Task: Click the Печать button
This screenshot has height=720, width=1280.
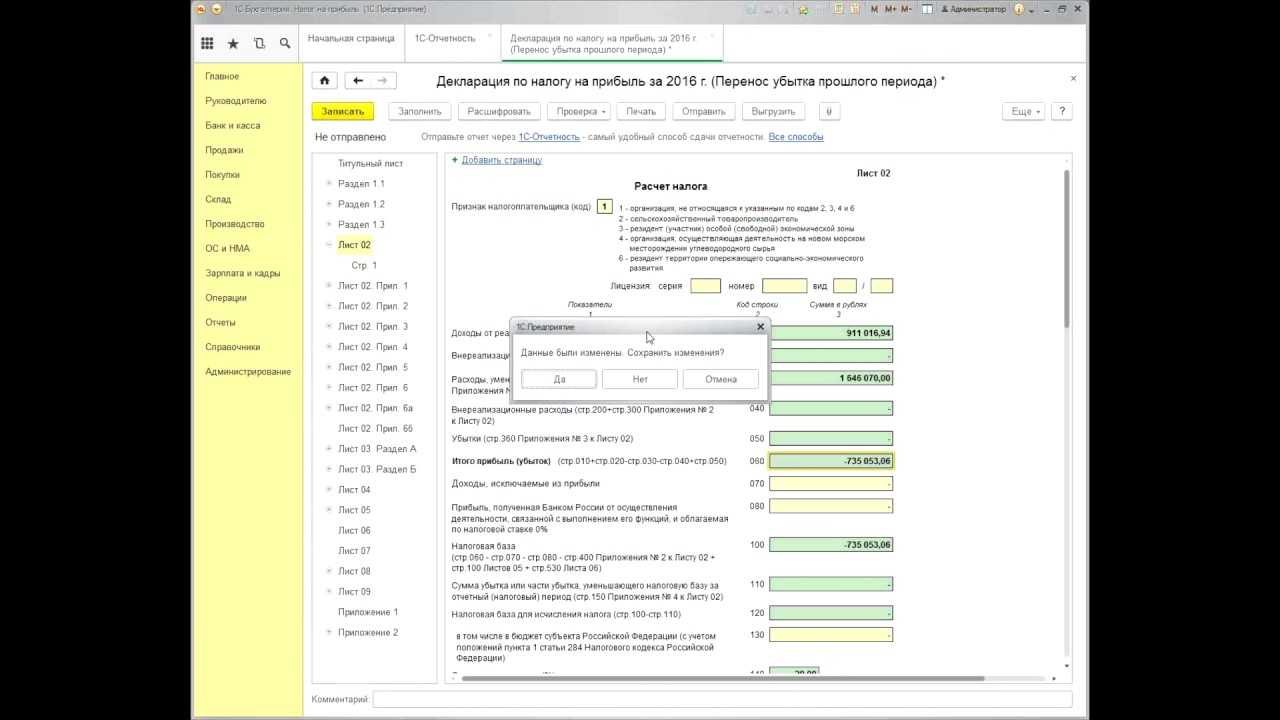Action: coord(641,111)
